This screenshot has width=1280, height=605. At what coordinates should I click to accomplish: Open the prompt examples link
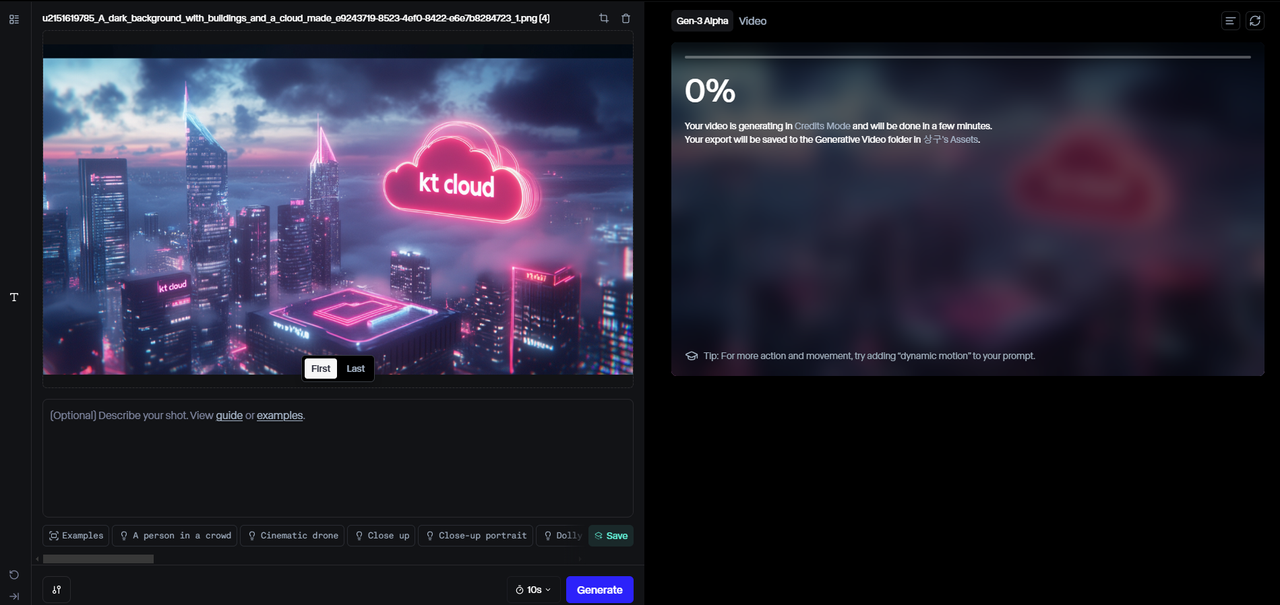pos(280,415)
